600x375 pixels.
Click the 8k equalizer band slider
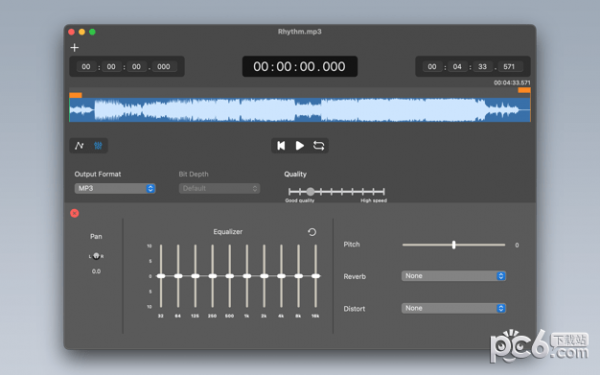click(x=298, y=276)
